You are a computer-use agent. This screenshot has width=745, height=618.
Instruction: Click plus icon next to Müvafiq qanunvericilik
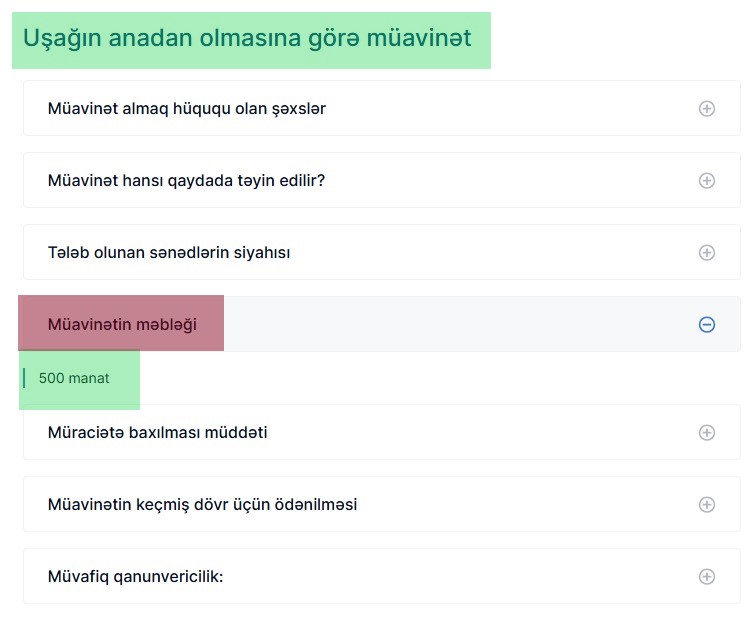pyautogui.click(x=707, y=577)
